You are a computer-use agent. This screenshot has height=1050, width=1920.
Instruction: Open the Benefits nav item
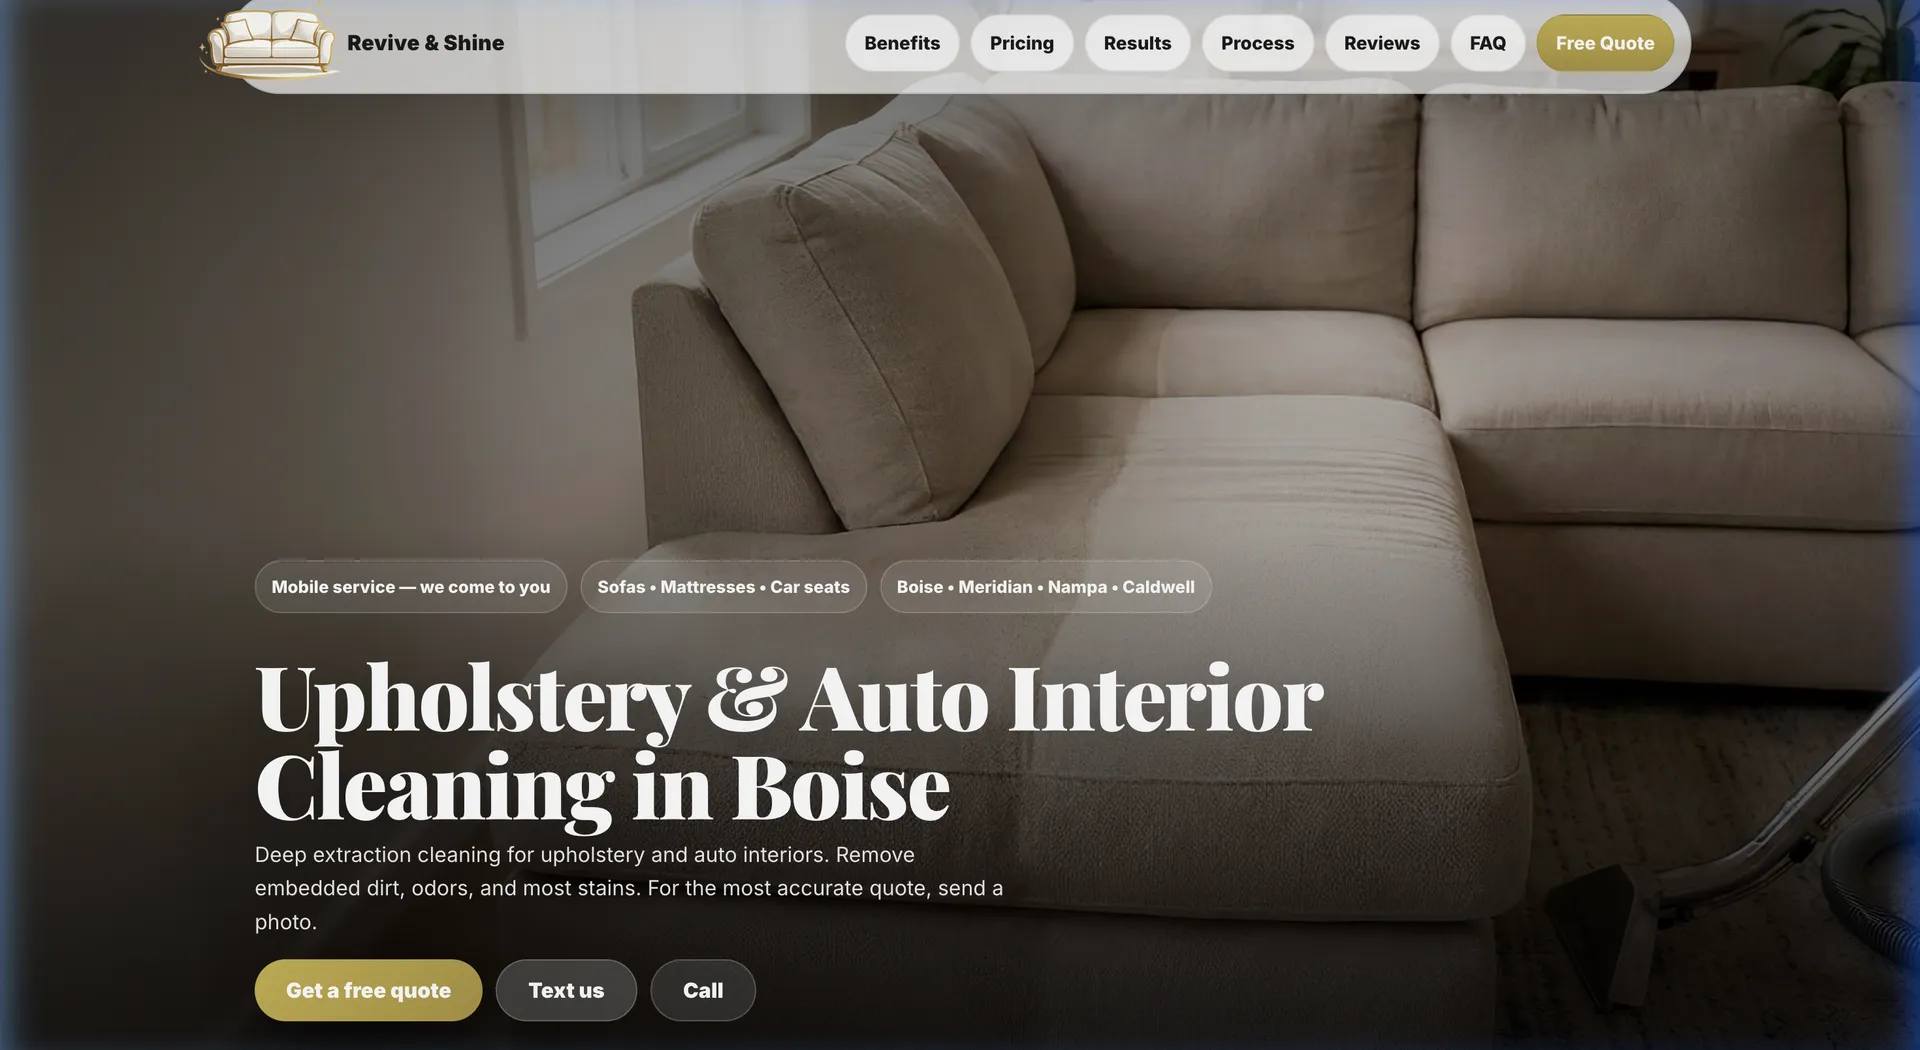coord(902,43)
